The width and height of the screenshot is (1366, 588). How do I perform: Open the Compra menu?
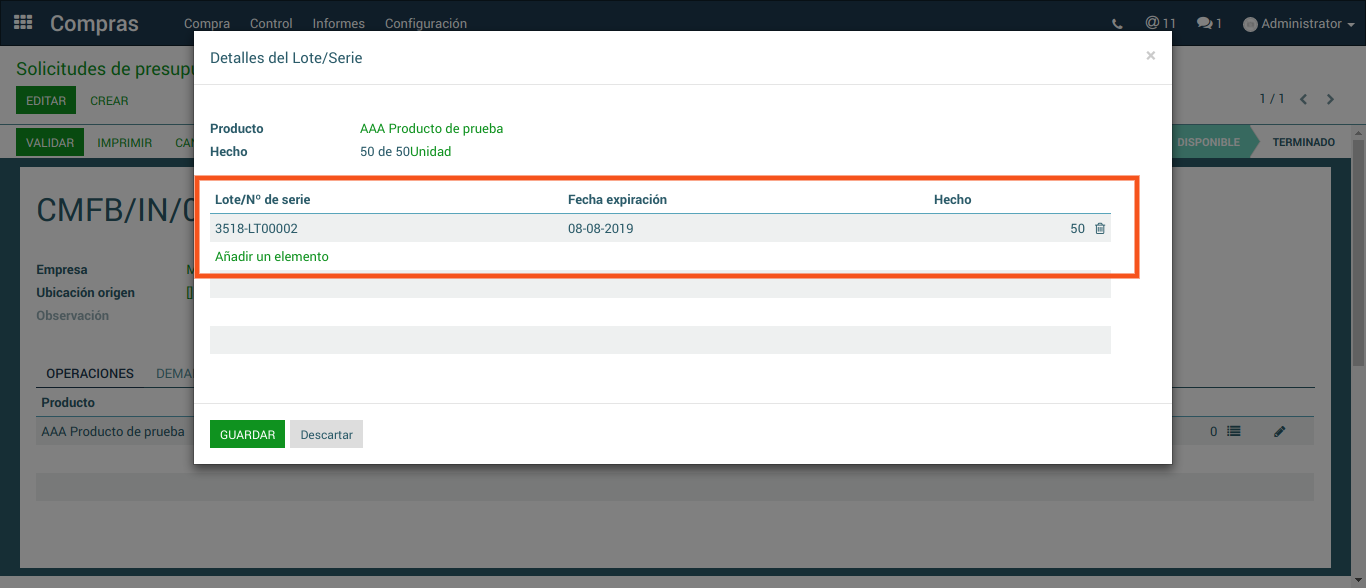click(207, 24)
